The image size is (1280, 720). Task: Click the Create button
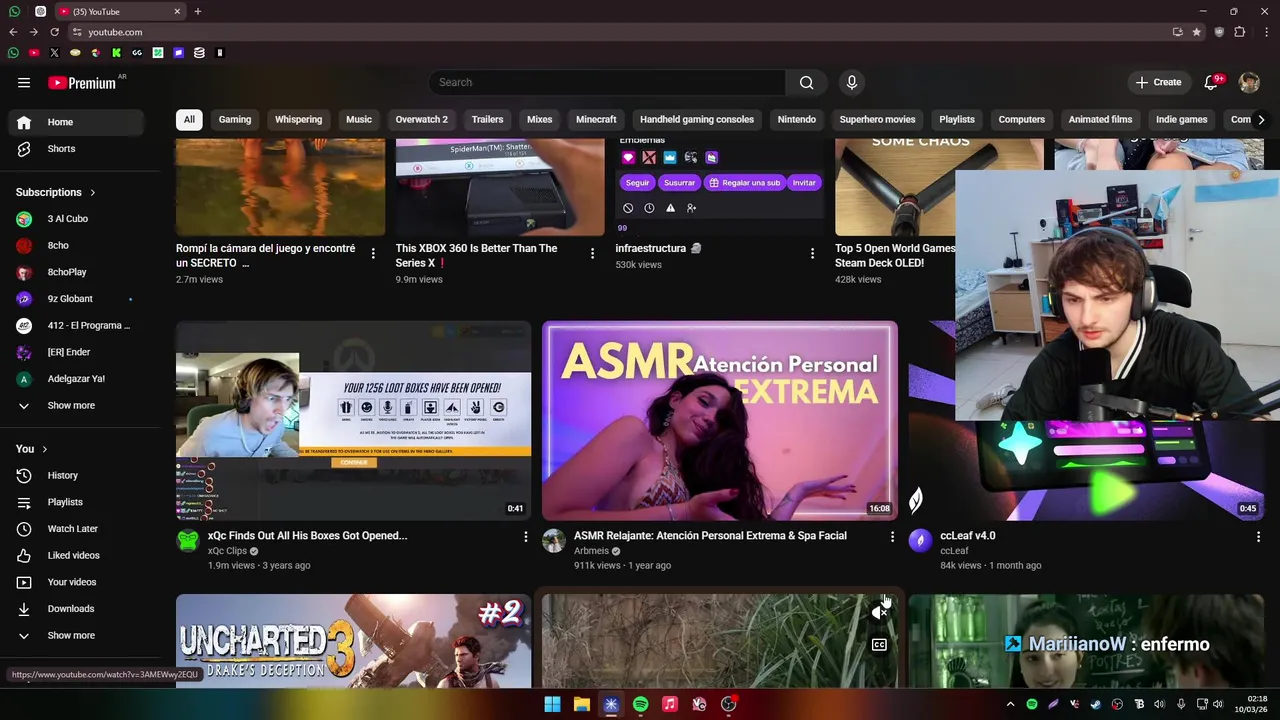[1158, 82]
